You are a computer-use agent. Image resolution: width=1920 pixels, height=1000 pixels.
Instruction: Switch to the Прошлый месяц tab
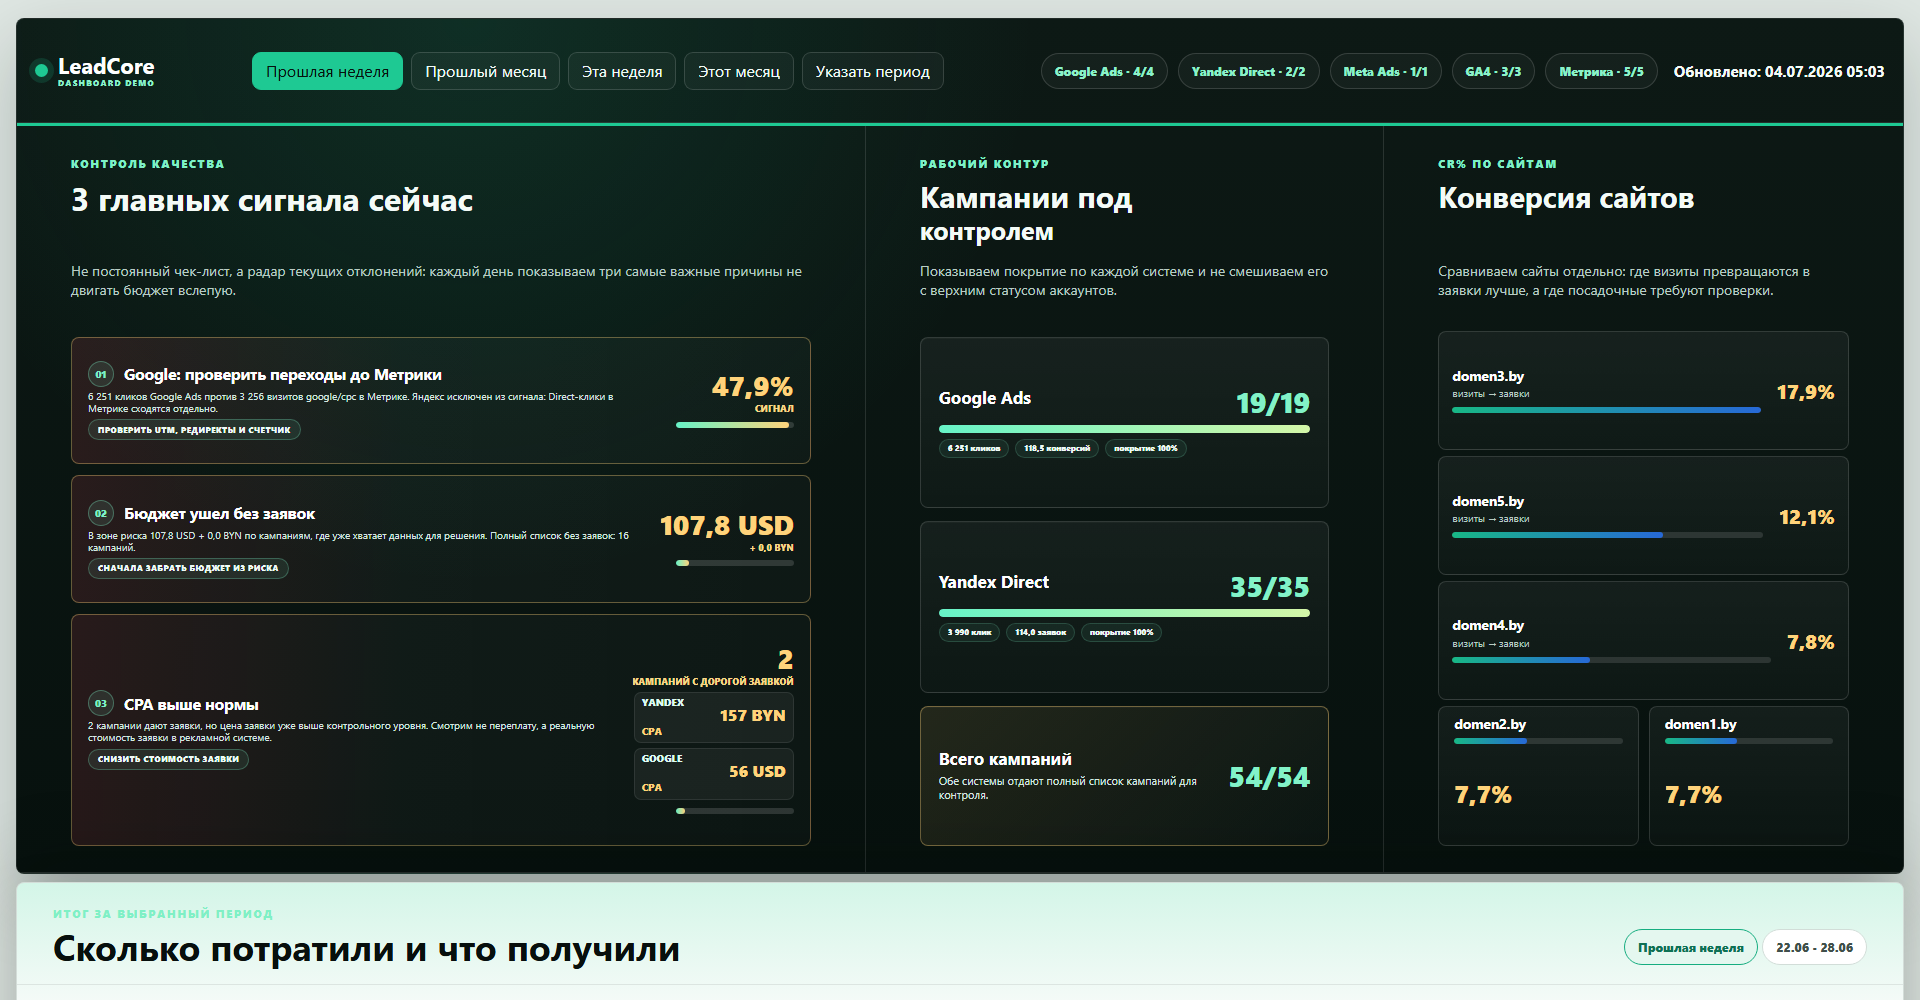486,71
